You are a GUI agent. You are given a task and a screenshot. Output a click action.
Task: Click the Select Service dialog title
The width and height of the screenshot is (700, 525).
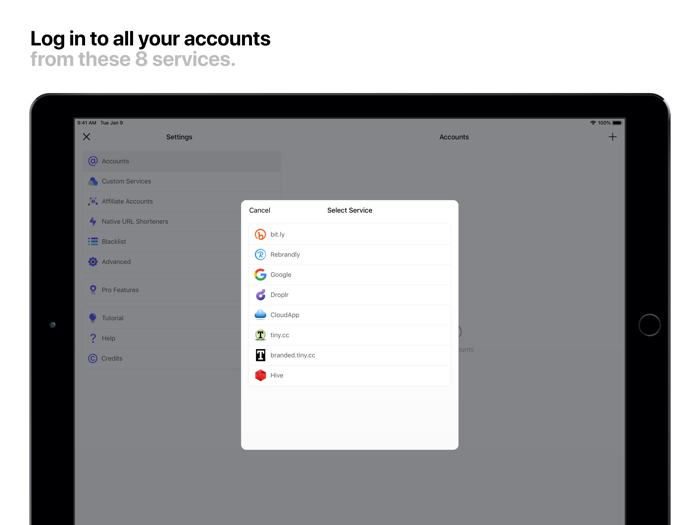[350, 210]
